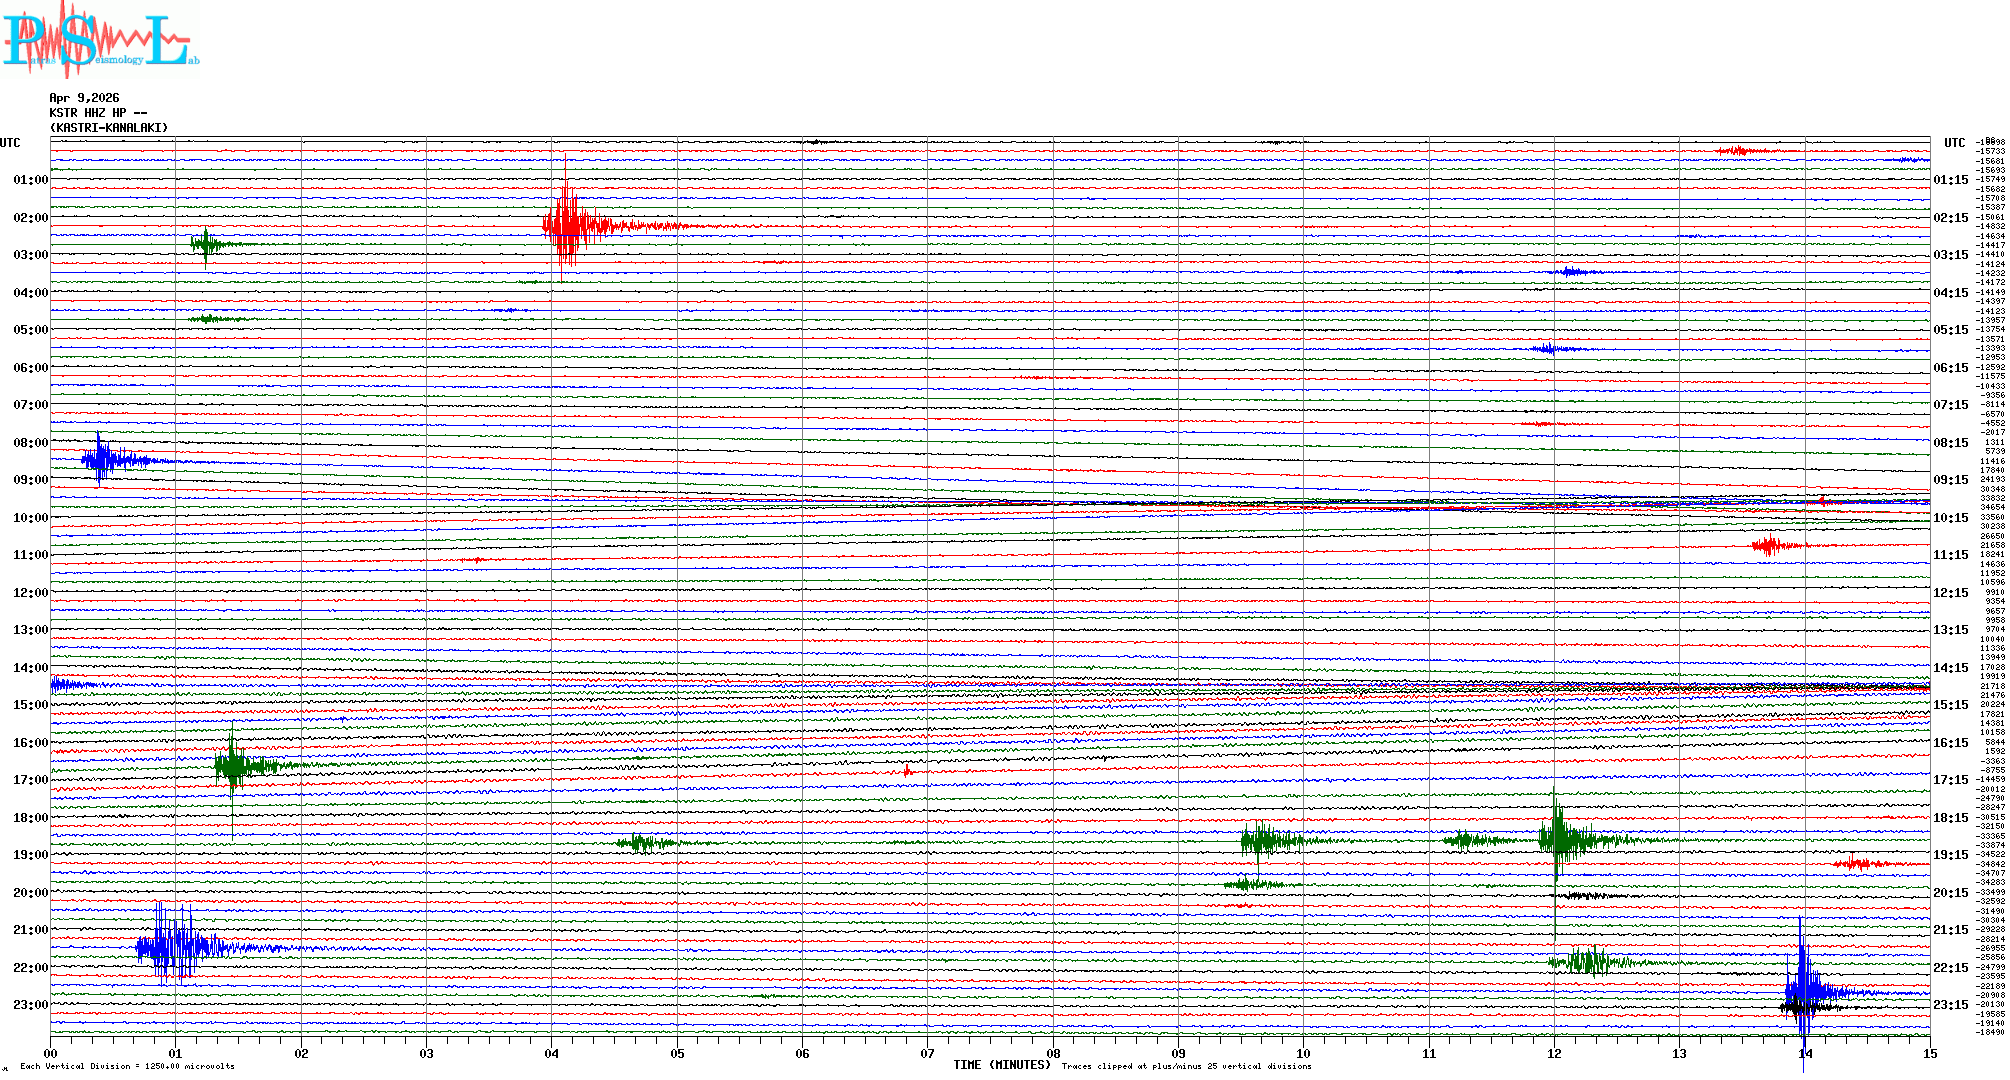Click the 19:15 time label on right
This screenshot has height=1080, width=2010.
(x=1950, y=855)
